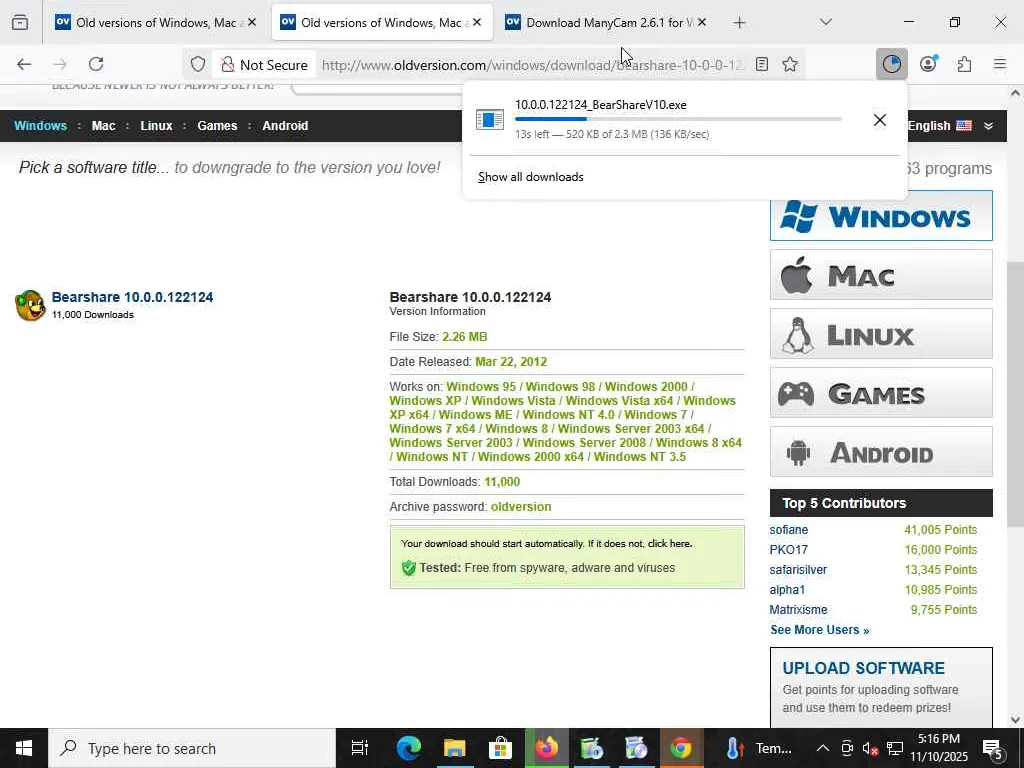Click the taskbar search box
1024x768 pixels.
192,748
